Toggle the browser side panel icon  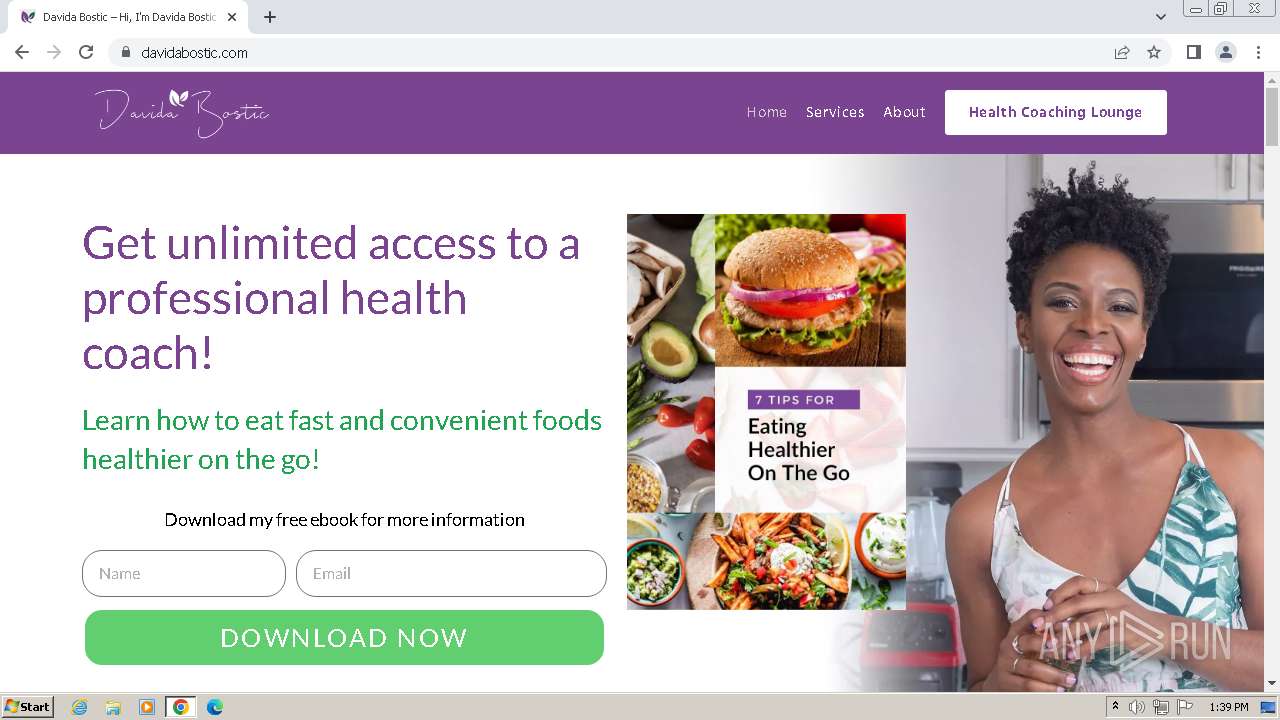pos(1193,52)
